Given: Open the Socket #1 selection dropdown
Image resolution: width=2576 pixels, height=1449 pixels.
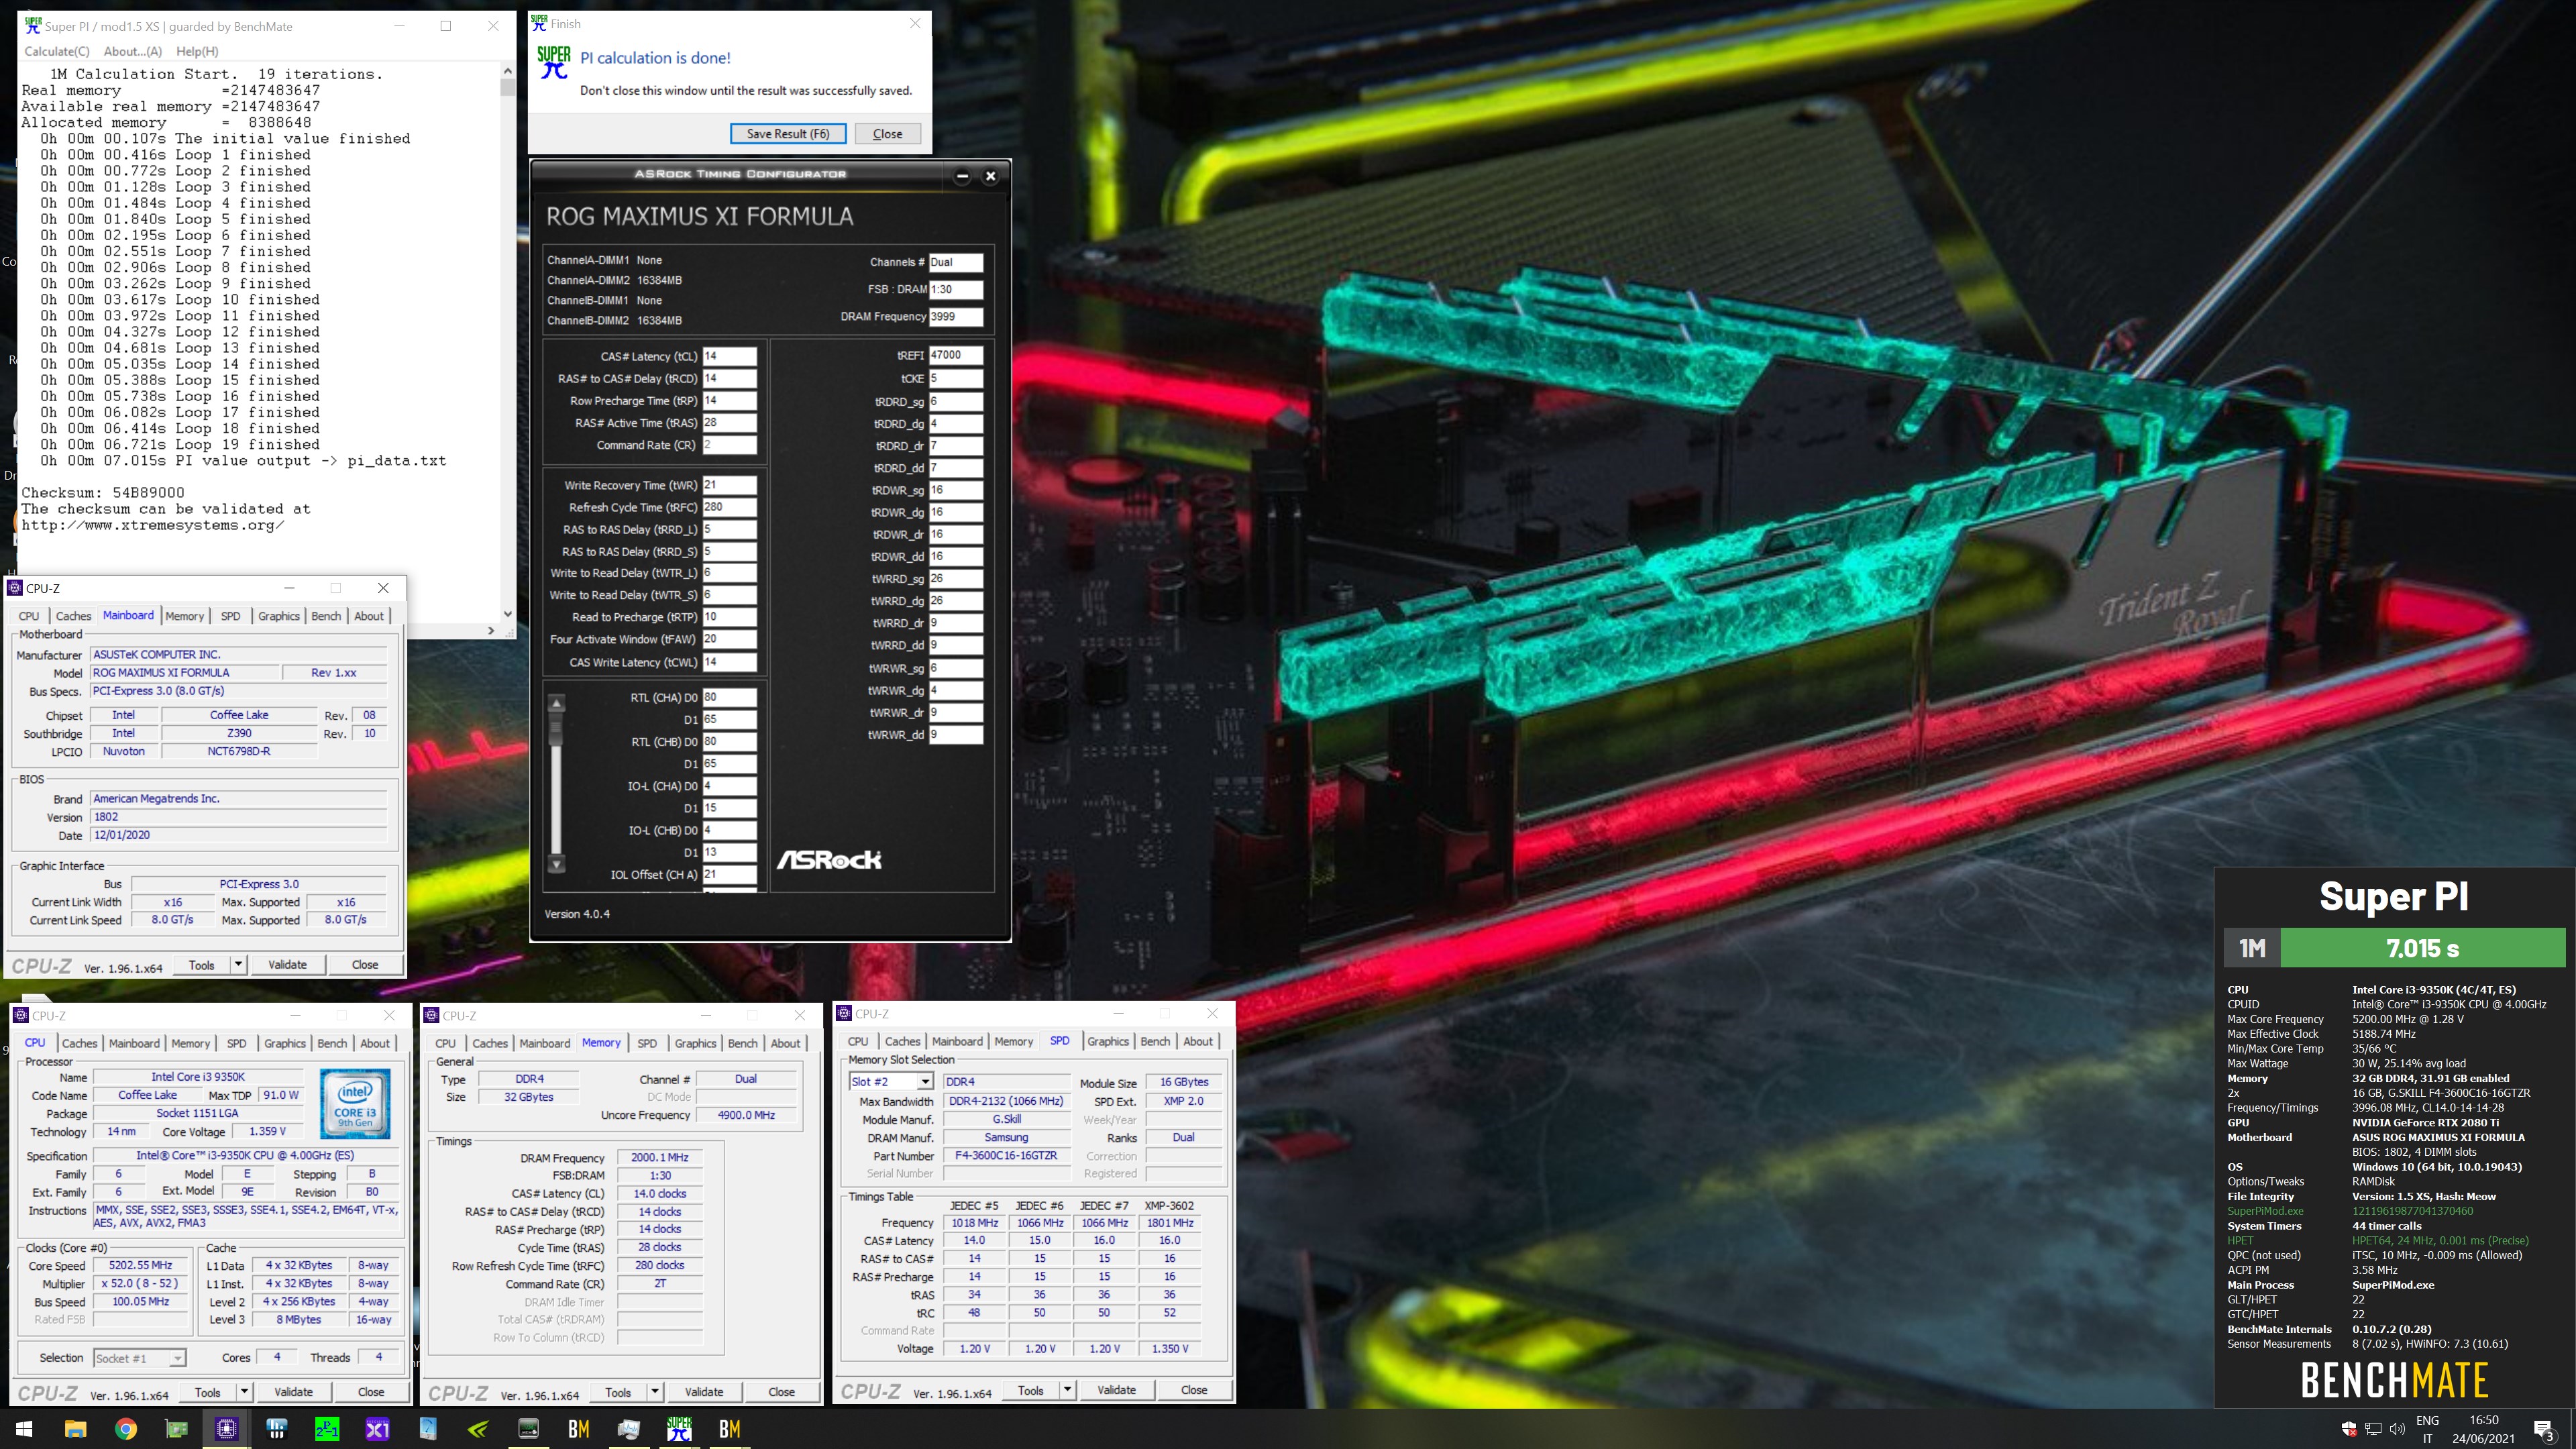Looking at the screenshot, I should click(x=139, y=1358).
